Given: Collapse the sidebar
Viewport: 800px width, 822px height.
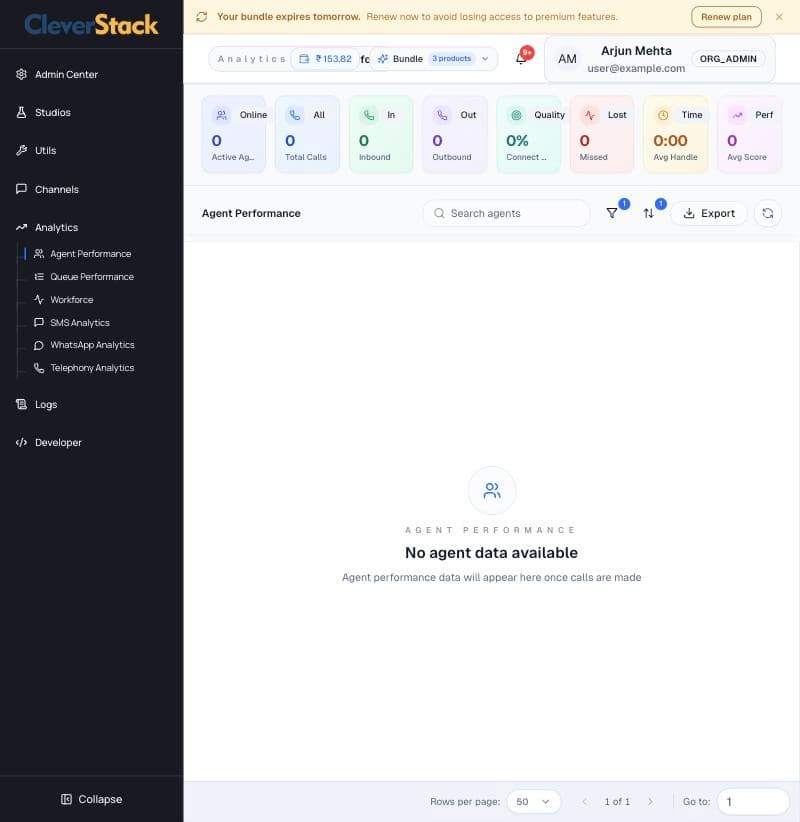Looking at the screenshot, I should tap(91, 799).
